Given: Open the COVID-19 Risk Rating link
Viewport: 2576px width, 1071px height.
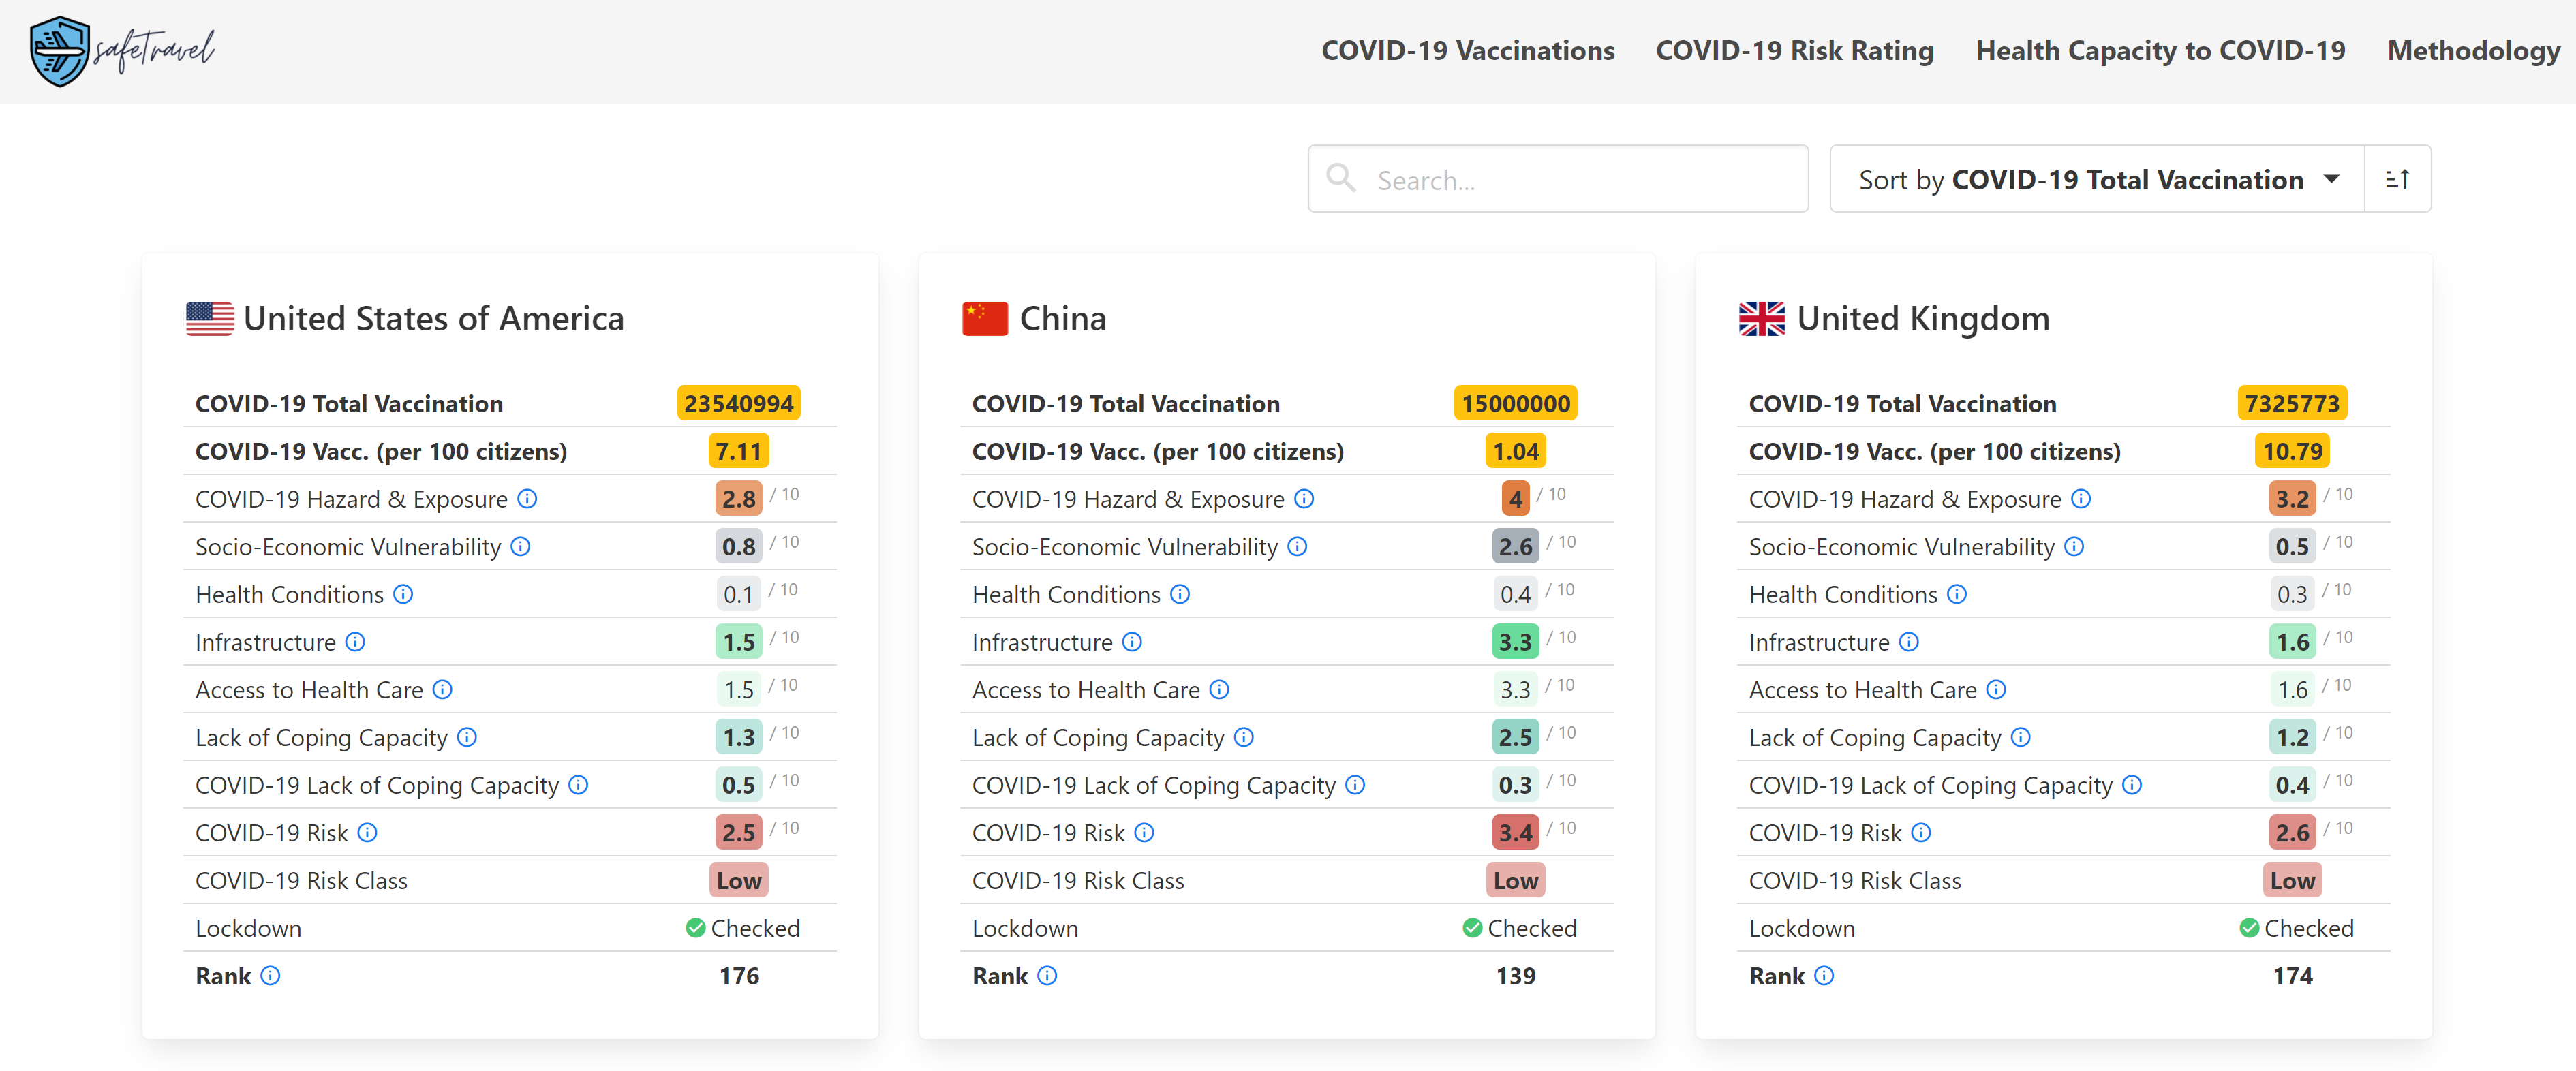Looking at the screenshot, I should pos(1795,51).
